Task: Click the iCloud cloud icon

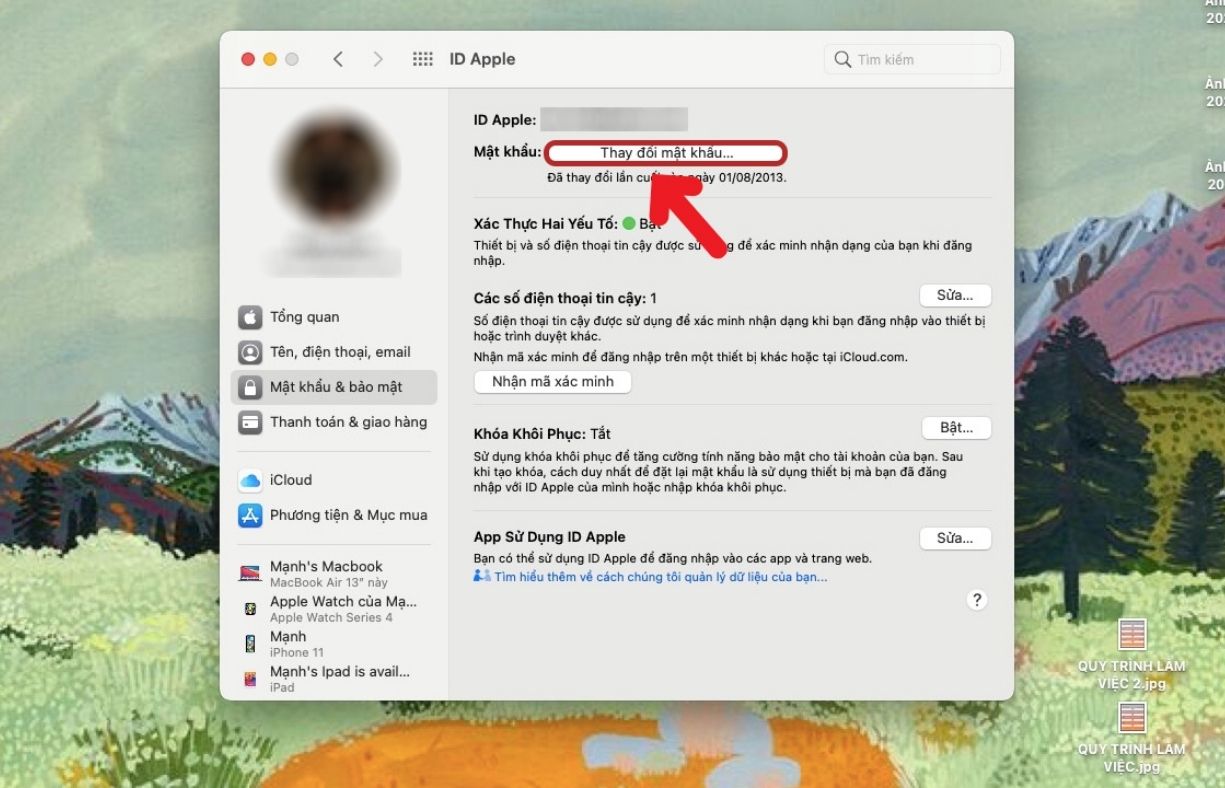Action: pos(250,480)
